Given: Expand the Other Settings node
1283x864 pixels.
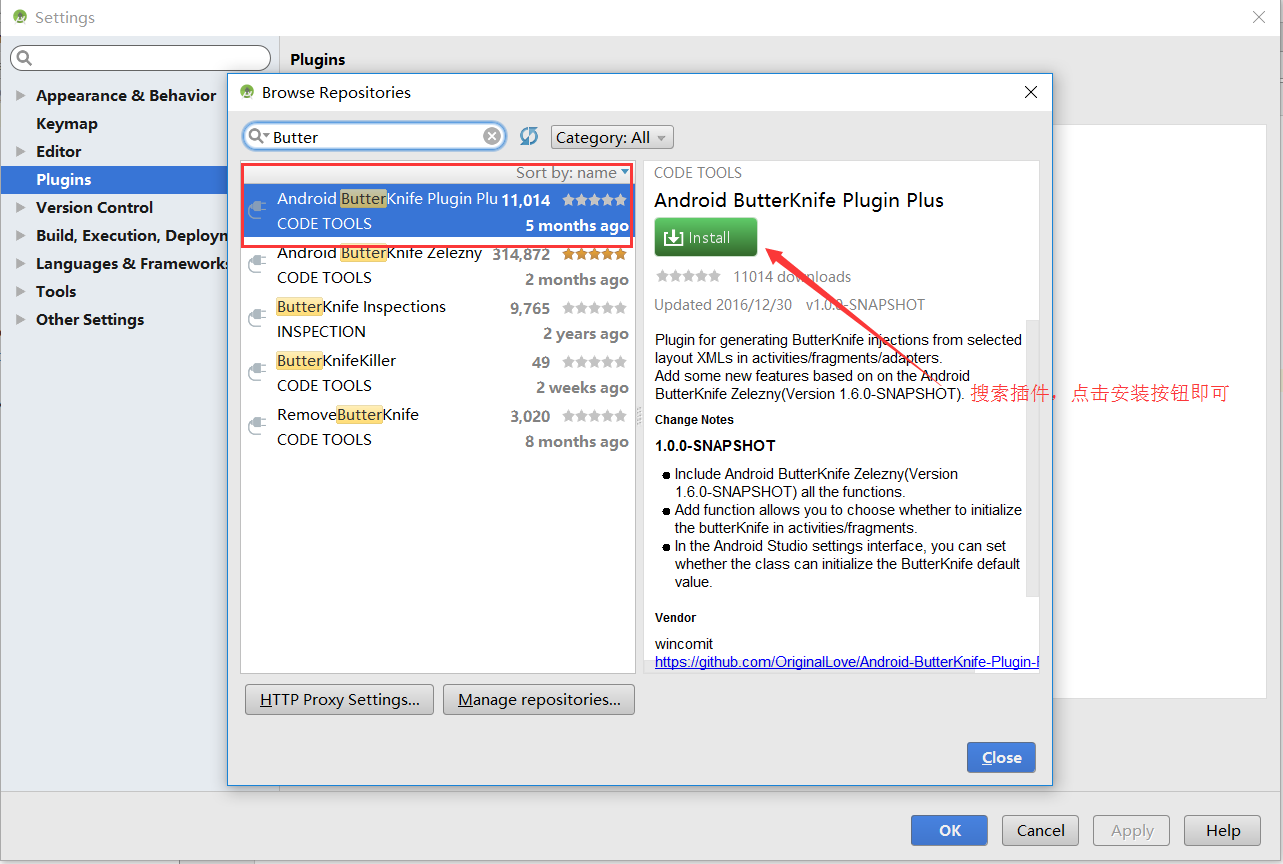Looking at the screenshot, I should click(21, 320).
